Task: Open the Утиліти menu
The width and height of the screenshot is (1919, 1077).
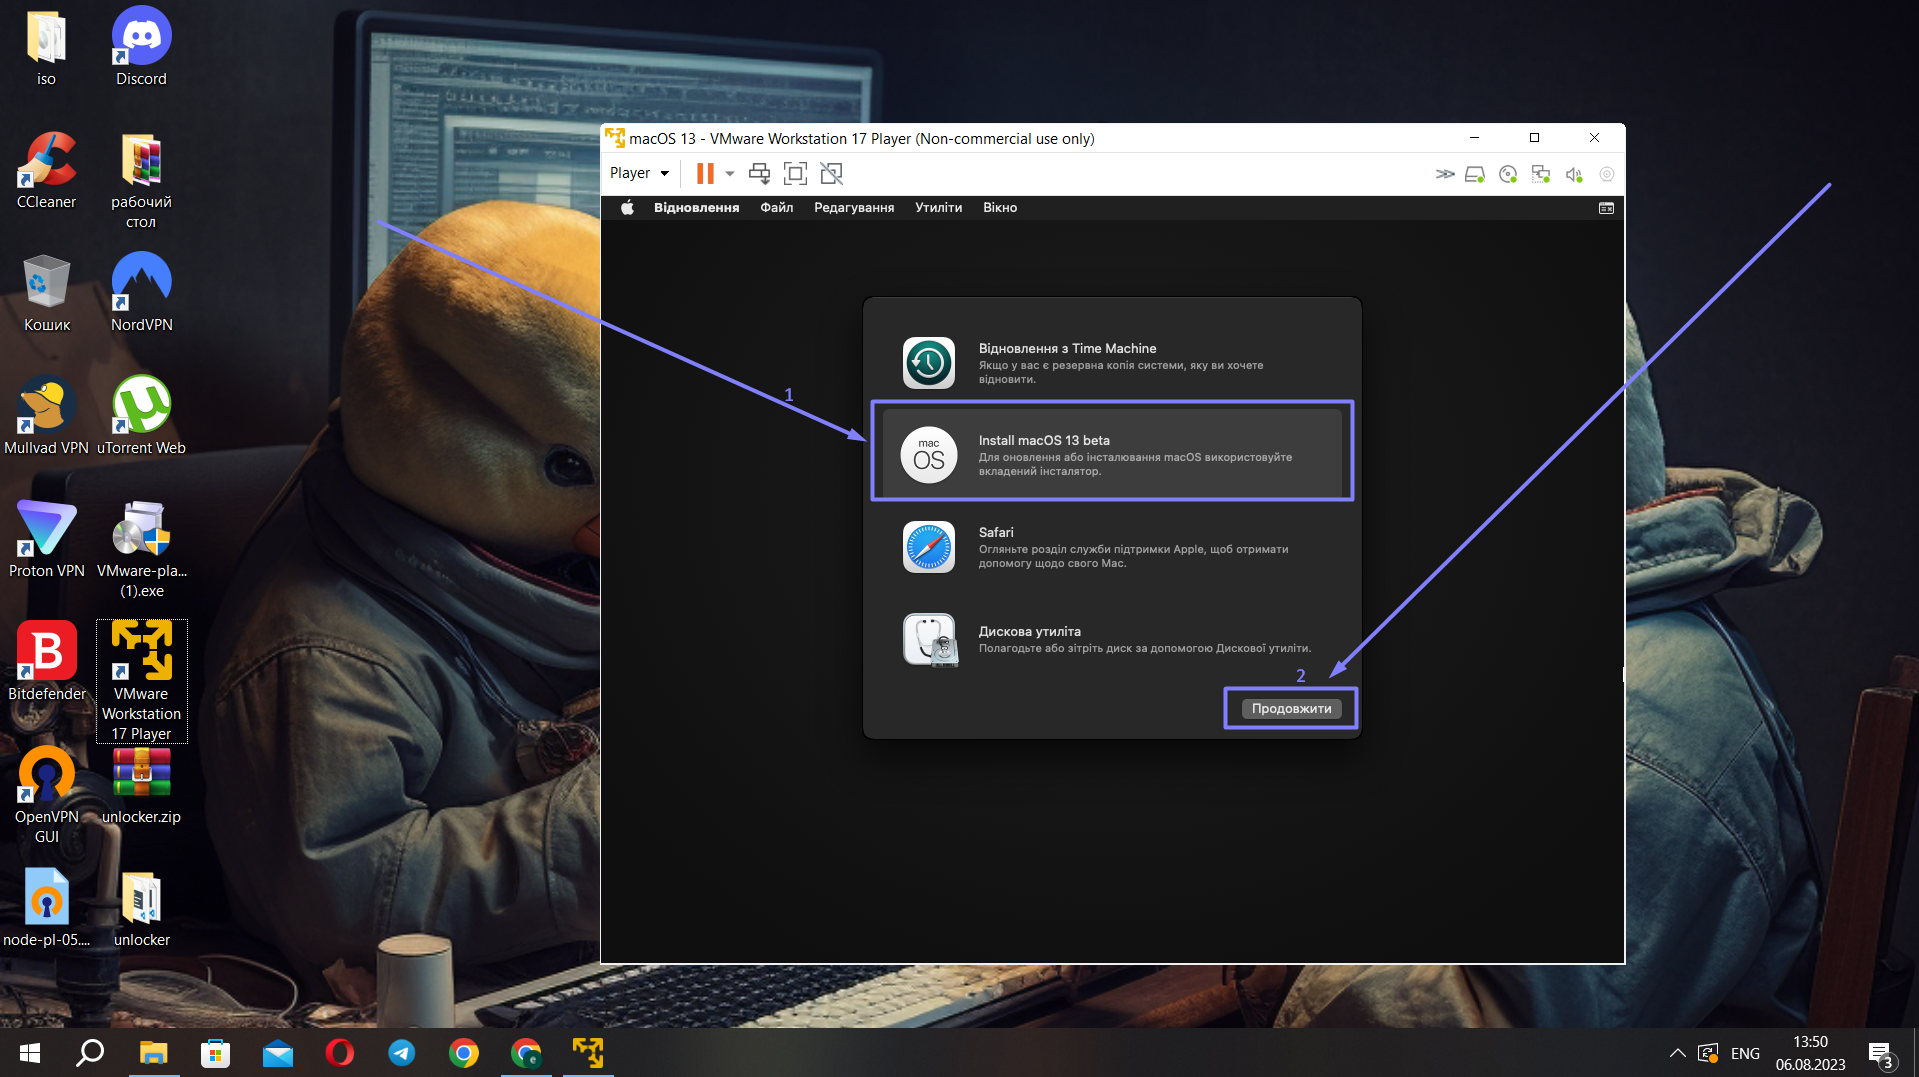Action: [938, 208]
